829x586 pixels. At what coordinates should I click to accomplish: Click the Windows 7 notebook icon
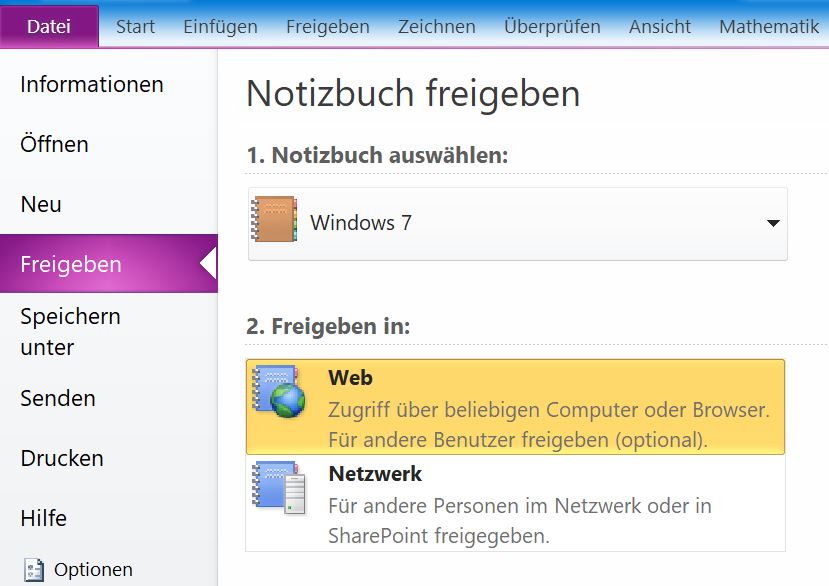(x=274, y=219)
